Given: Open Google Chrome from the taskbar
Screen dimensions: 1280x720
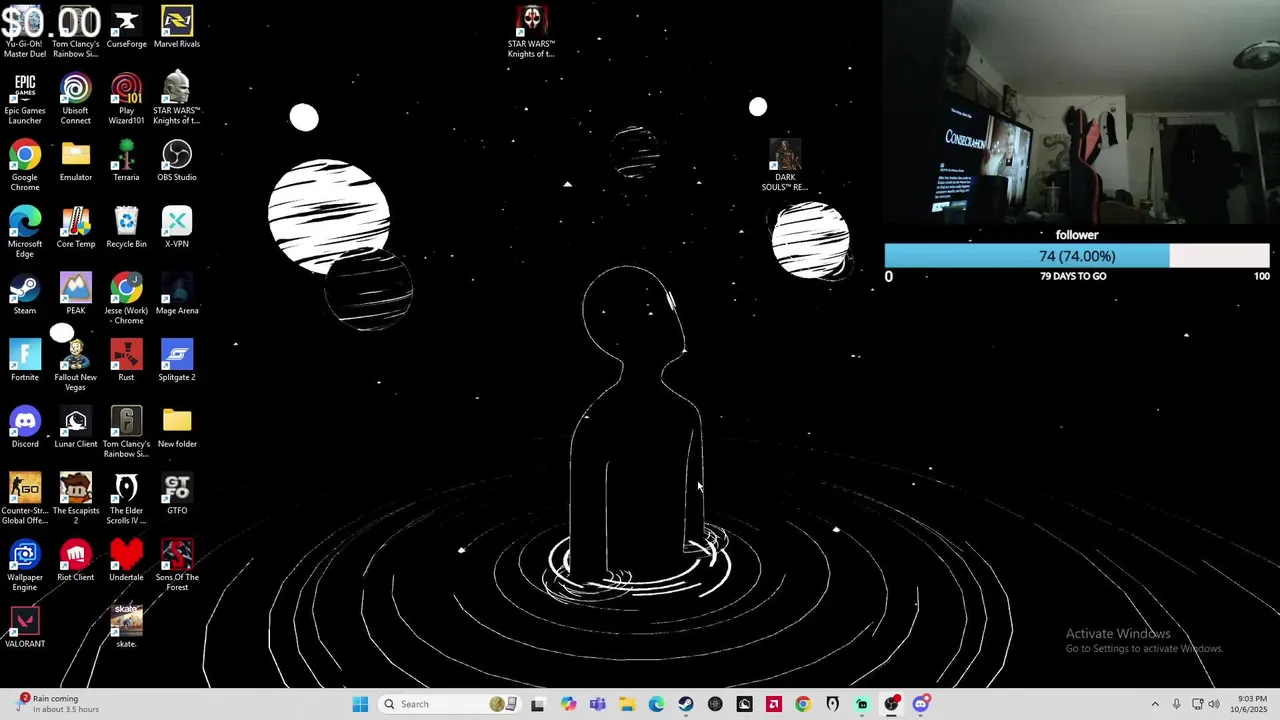Looking at the screenshot, I should click(803, 704).
